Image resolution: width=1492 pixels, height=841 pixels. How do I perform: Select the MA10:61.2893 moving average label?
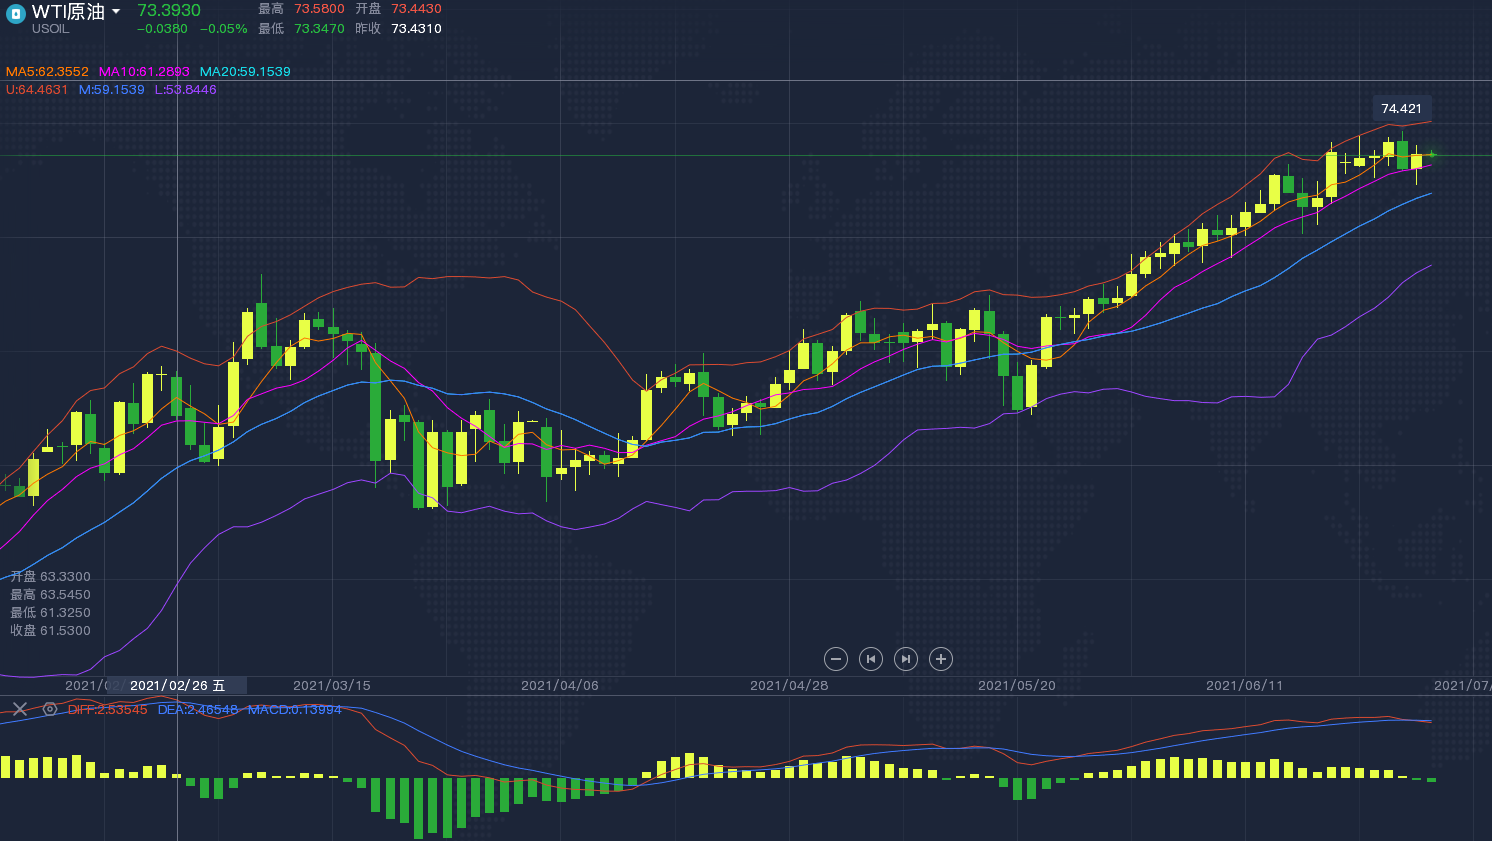click(x=144, y=72)
